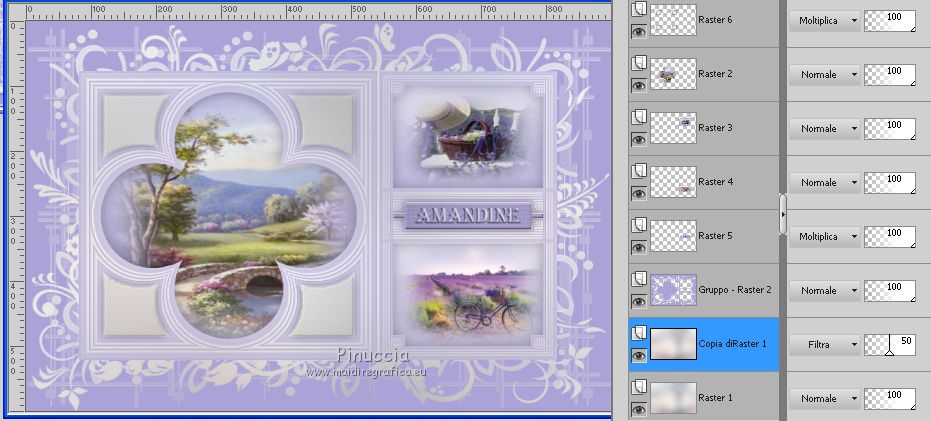Screen dimensions: 931x421
Task: Select the Raster 3 layer thumbnail
Action: point(673,128)
